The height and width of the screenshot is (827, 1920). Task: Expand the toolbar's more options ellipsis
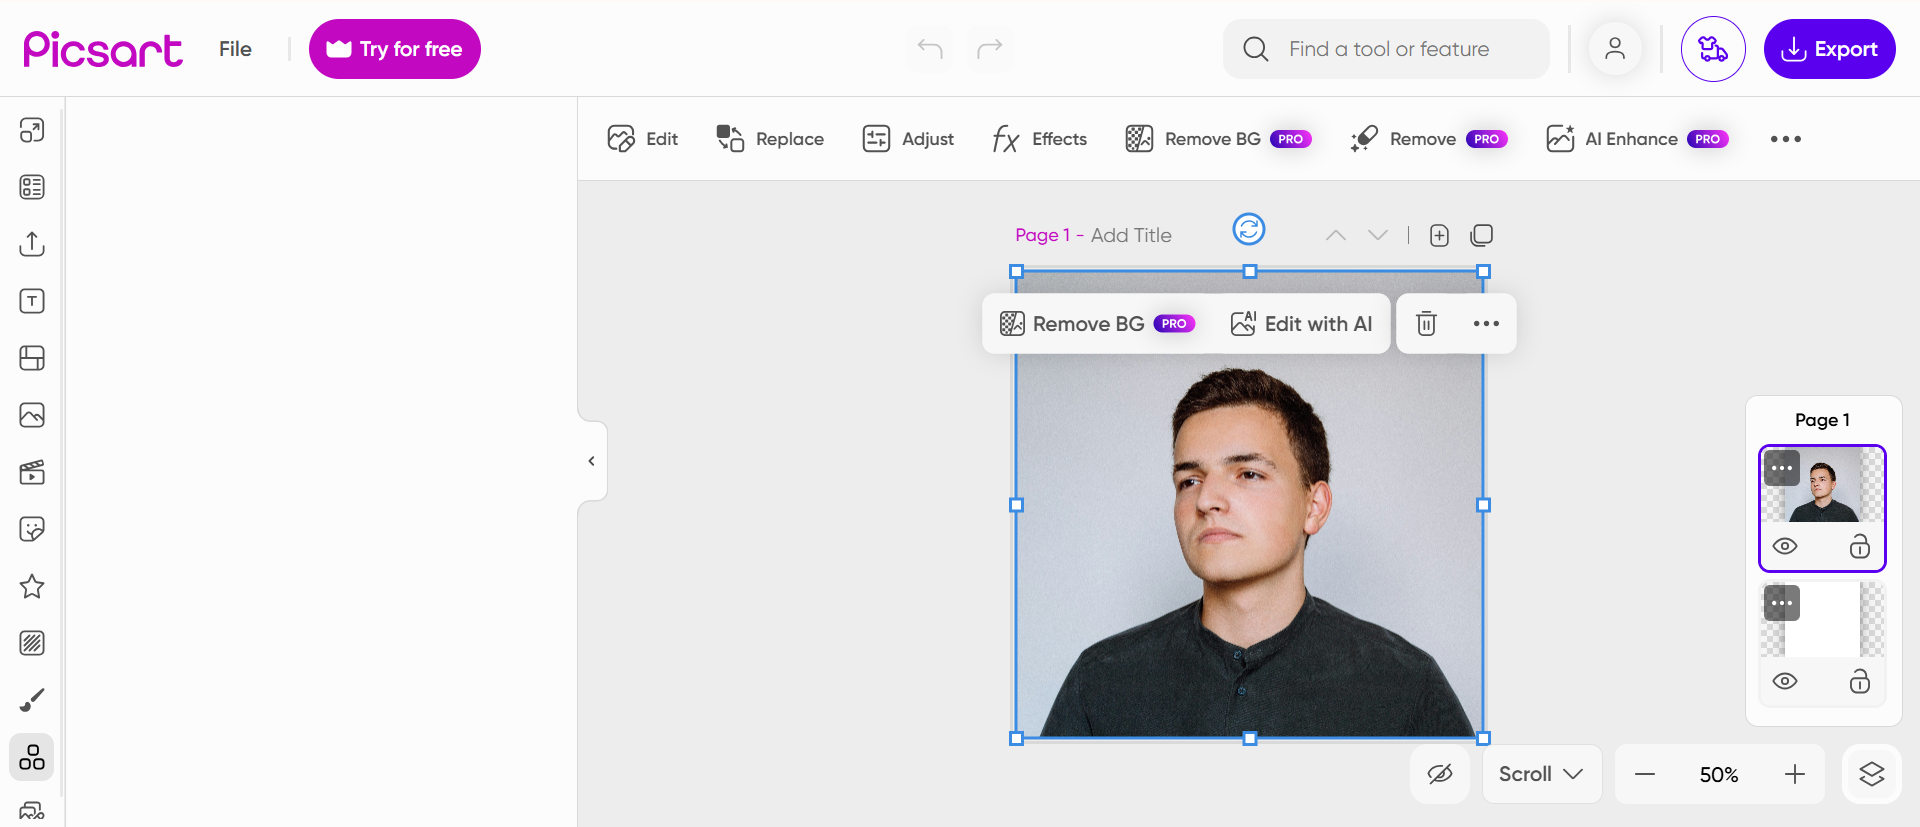[x=1785, y=139]
